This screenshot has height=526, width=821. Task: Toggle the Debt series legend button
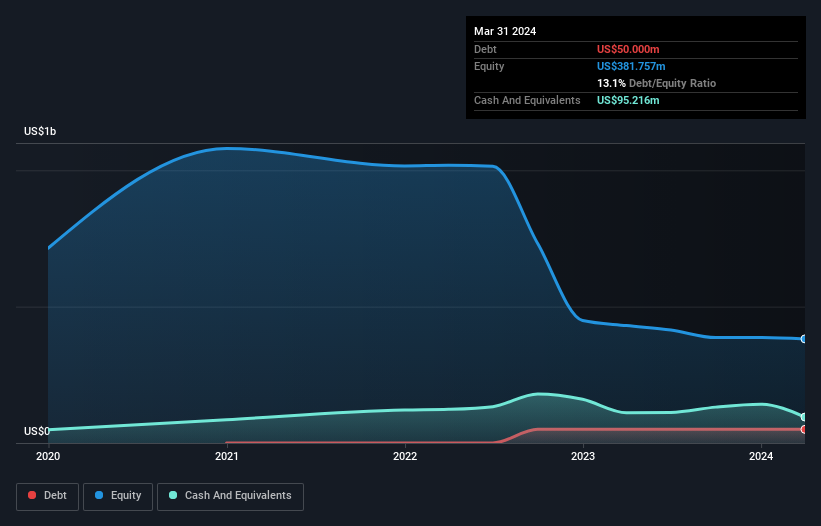[48, 496]
